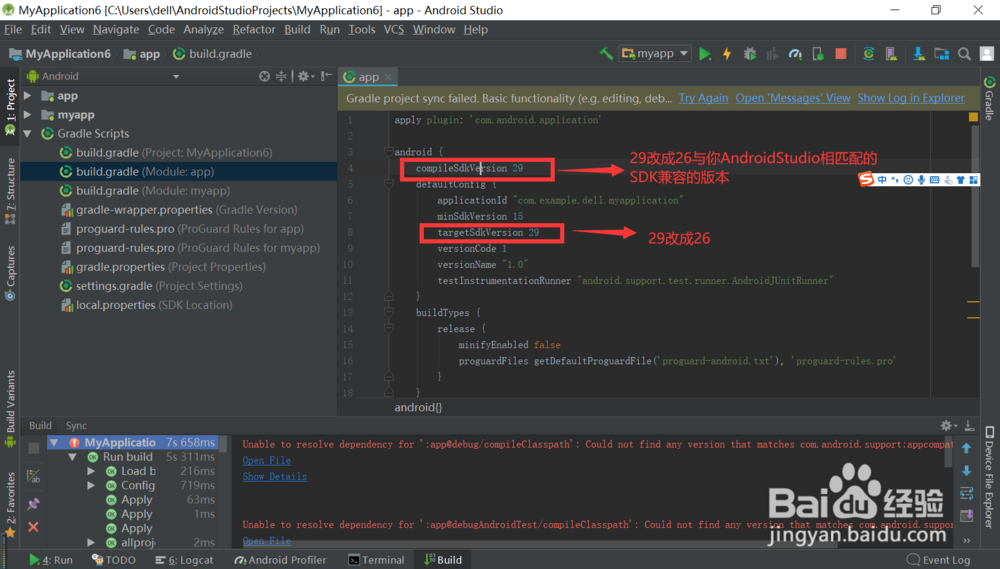Hide the Project panel with the hide icon
The height and width of the screenshot is (569, 1000).
point(326,76)
